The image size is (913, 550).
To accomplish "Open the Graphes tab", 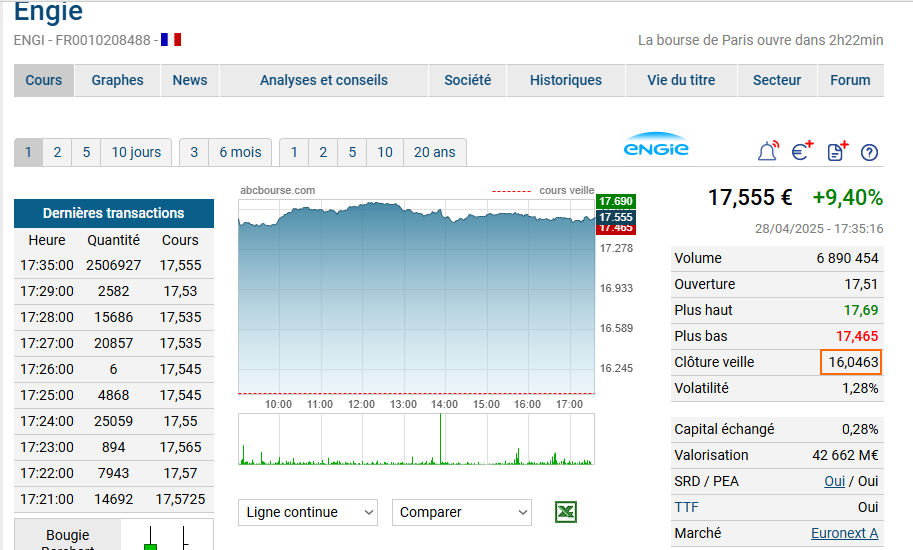I will pos(117,80).
